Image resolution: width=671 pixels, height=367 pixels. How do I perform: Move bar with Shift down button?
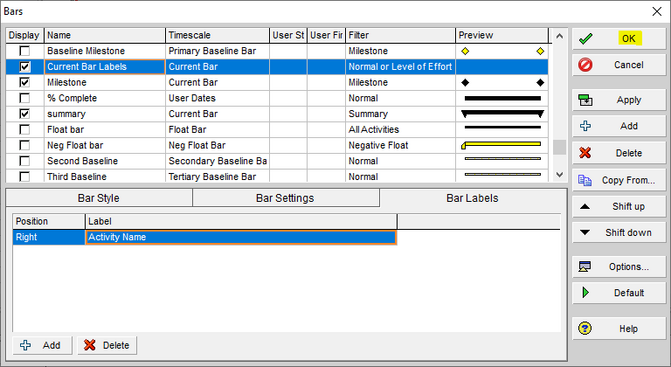619,233
